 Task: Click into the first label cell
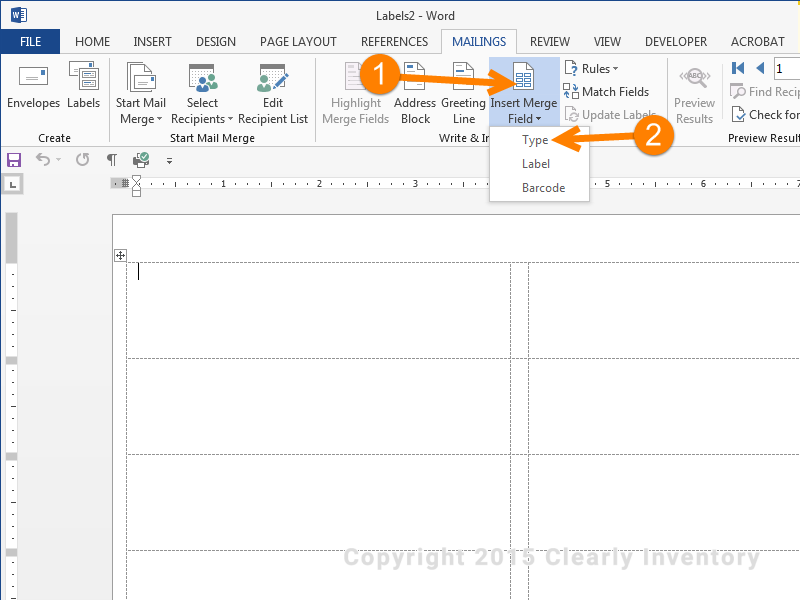tap(318, 310)
